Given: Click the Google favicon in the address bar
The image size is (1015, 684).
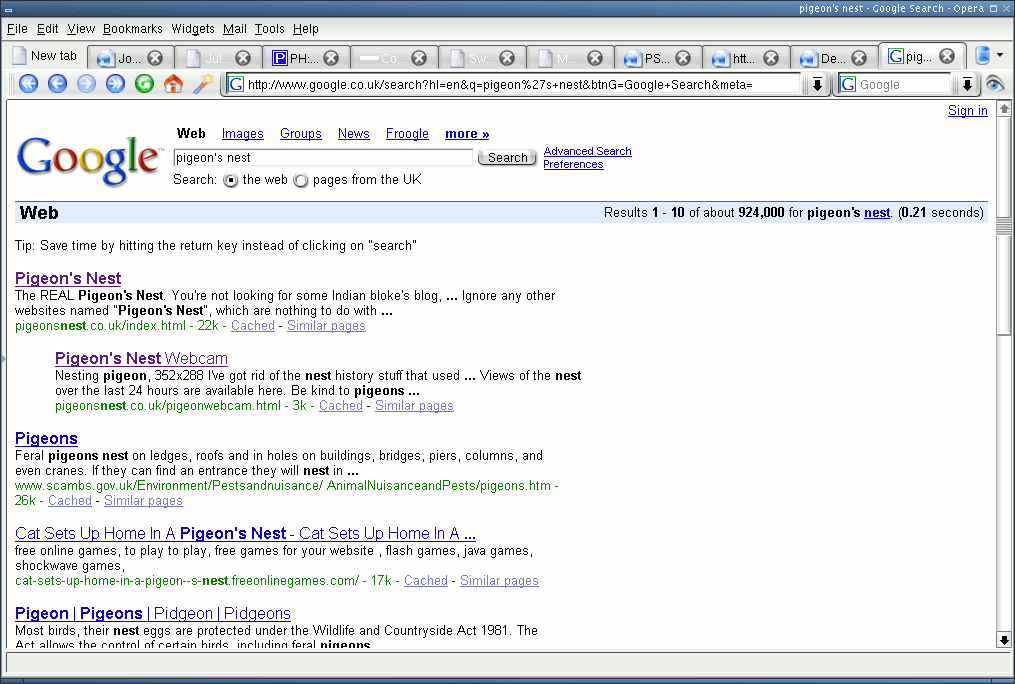Looking at the screenshot, I should click(235, 84).
